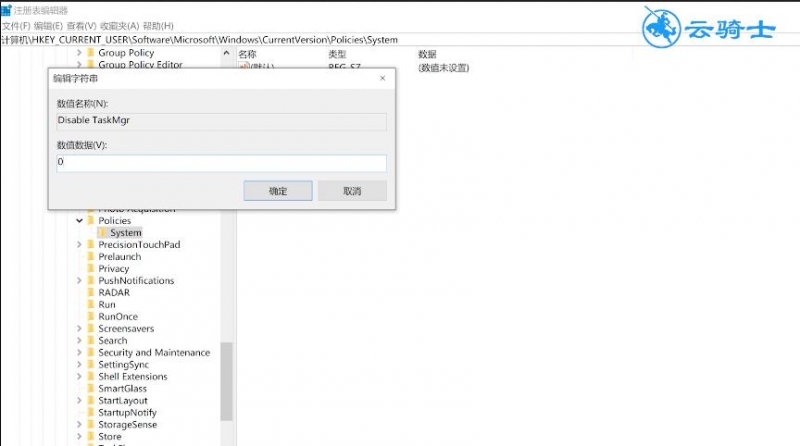Click the registry address path bar
Image resolution: width=800 pixels, height=446 pixels.
click(400, 40)
